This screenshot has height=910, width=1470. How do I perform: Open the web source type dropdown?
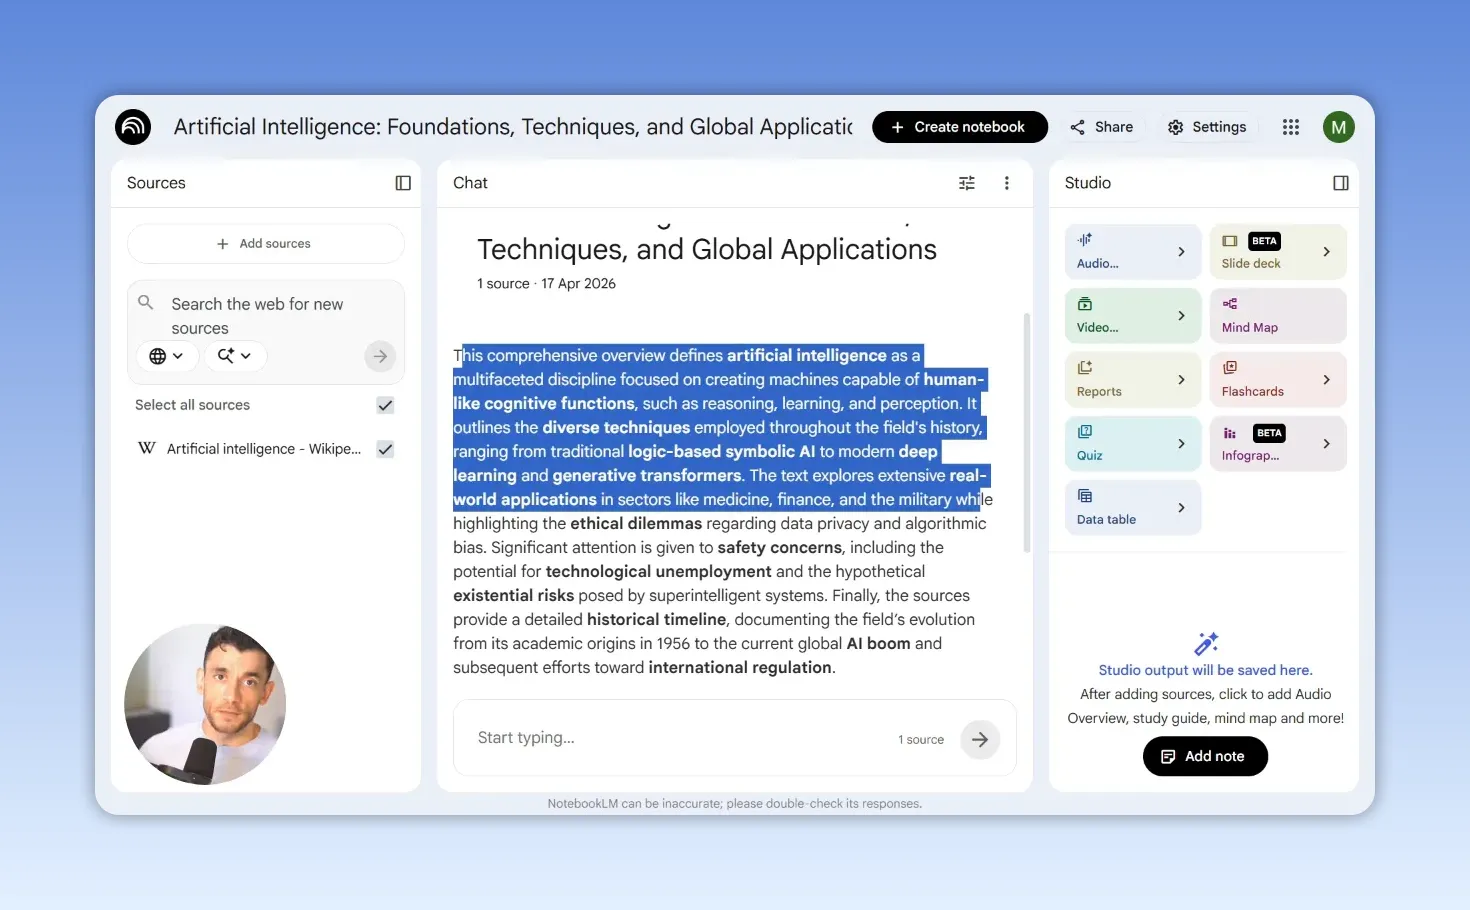click(x=166, y=356)
